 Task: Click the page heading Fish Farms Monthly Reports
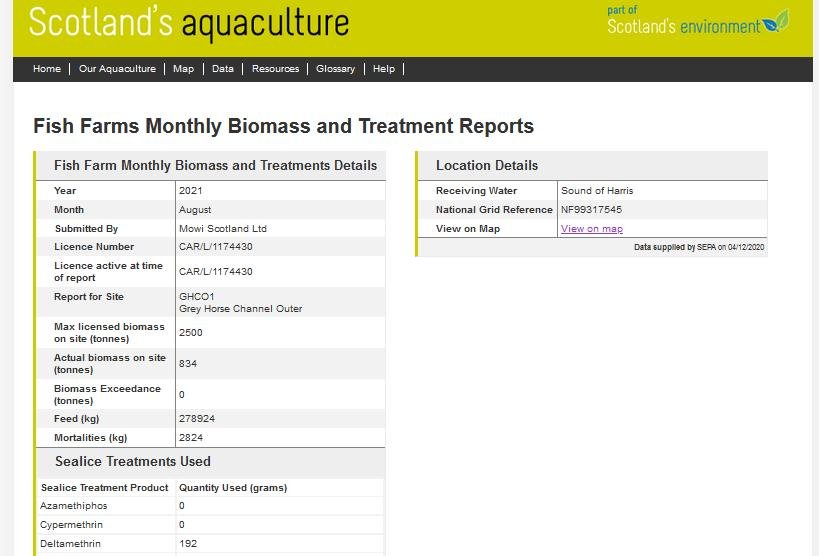click(283, 126)
